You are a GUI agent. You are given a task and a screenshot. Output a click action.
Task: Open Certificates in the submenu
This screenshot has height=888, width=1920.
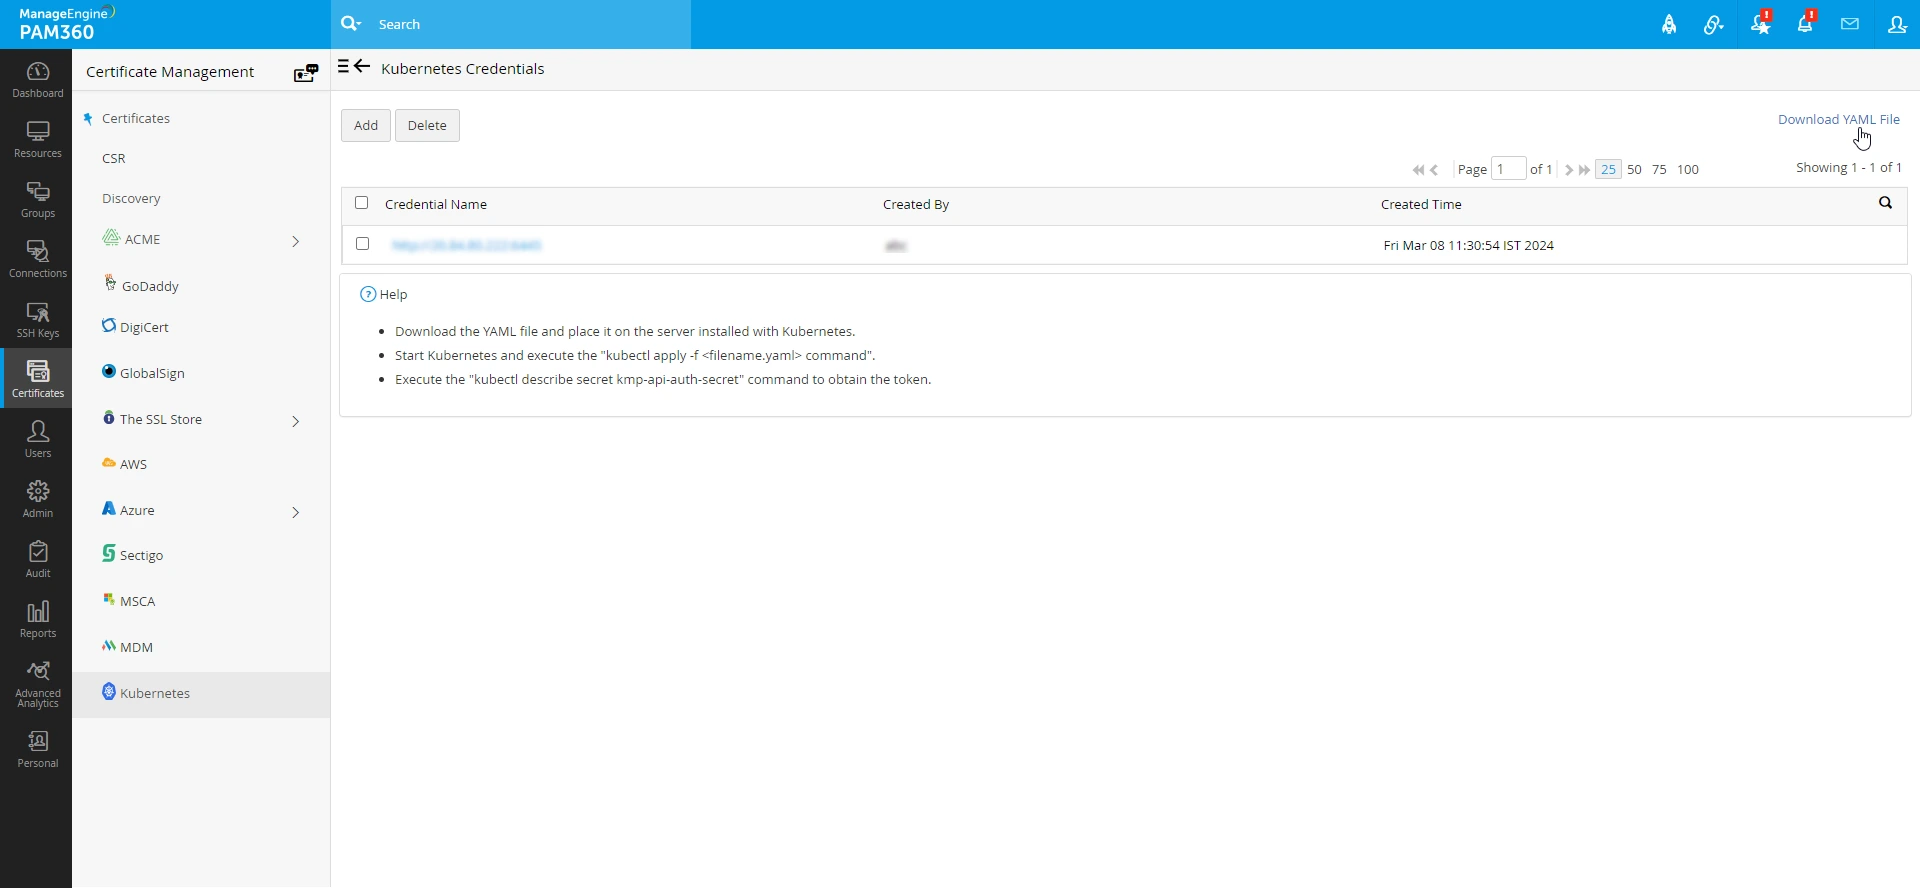coord(136,118)
